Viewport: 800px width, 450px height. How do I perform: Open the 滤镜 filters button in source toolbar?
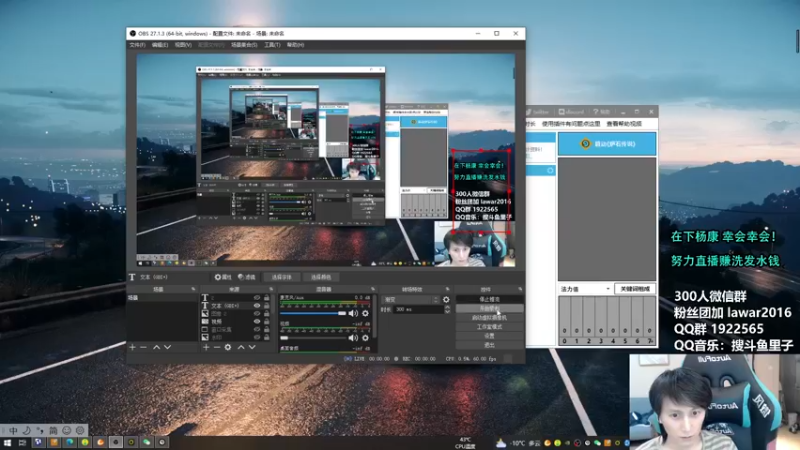(247, 277)
